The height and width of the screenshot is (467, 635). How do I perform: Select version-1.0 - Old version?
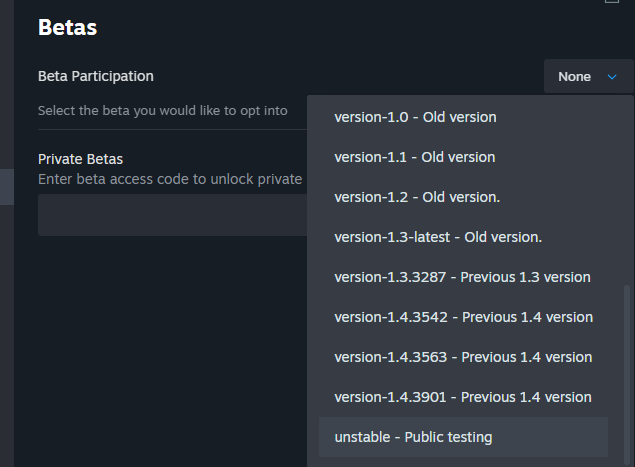click(463, 117)
